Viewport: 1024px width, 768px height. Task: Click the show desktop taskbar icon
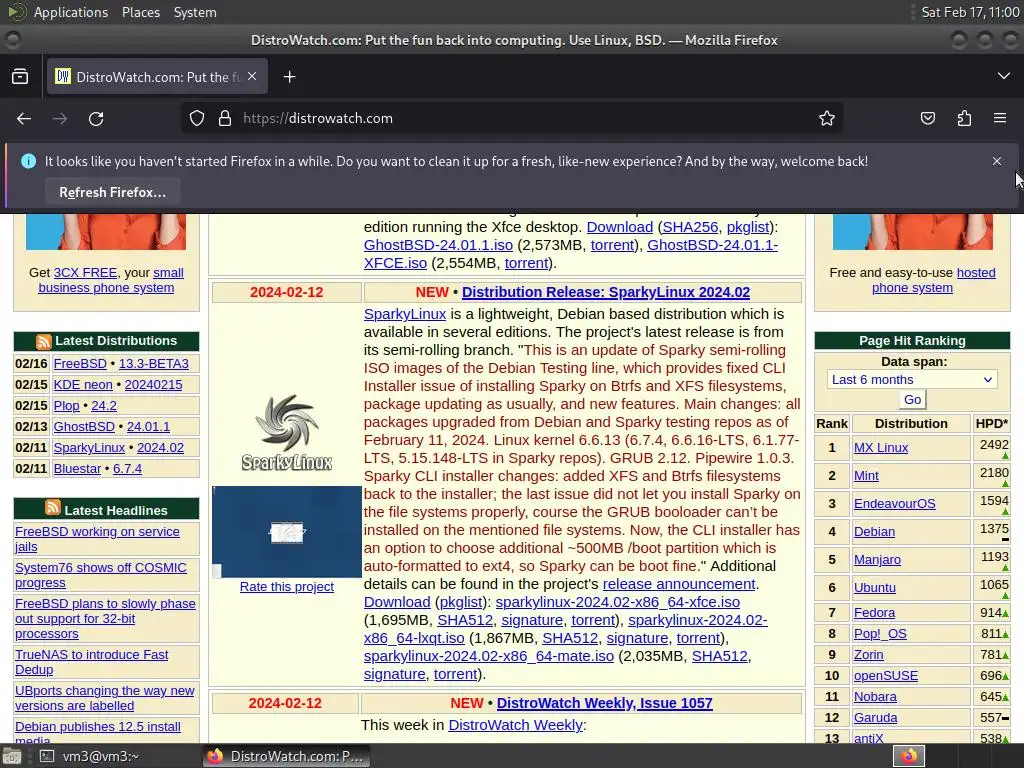[12, 757]
